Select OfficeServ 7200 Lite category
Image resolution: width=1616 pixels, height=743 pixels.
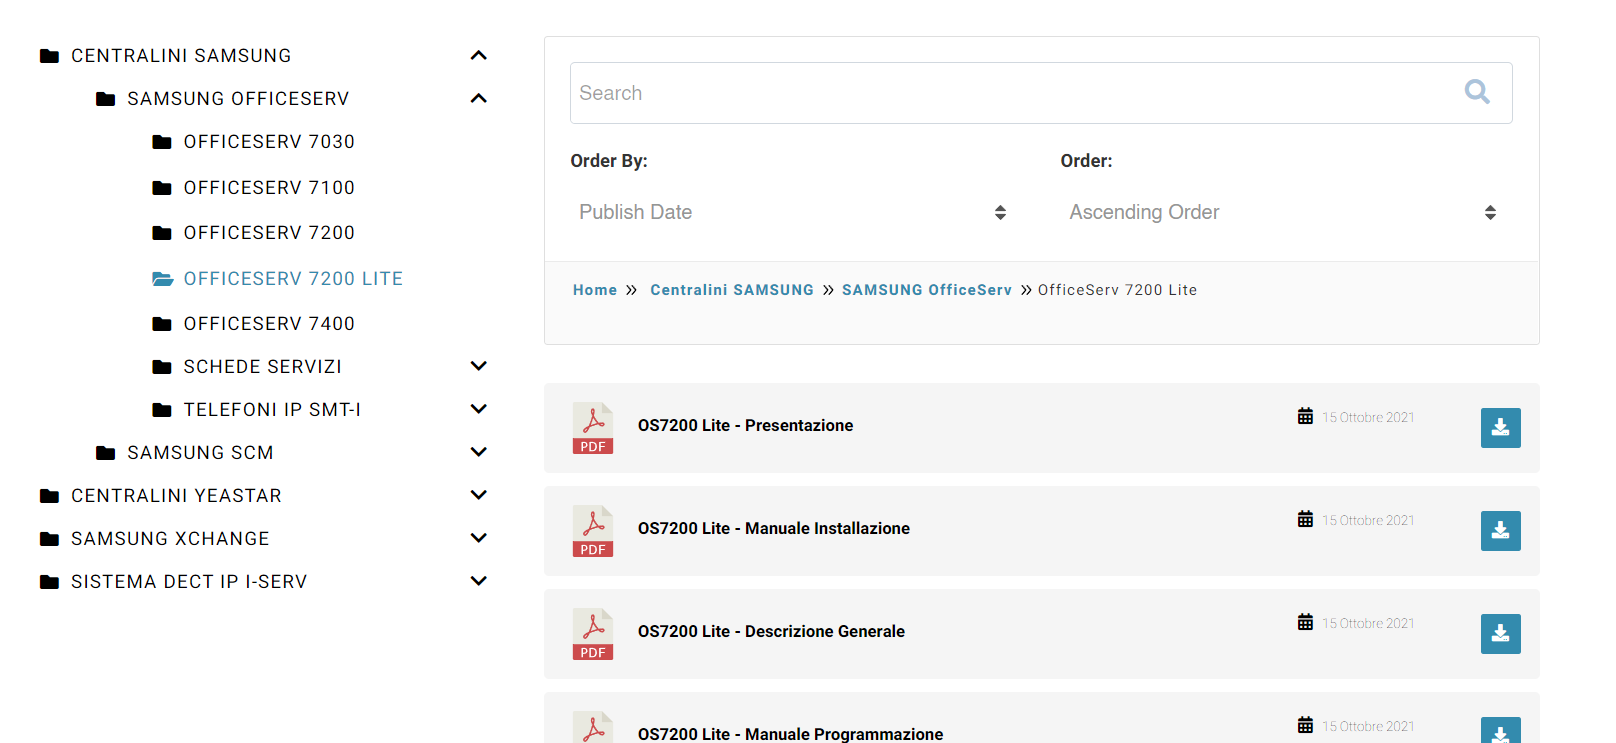coord(293,279)
